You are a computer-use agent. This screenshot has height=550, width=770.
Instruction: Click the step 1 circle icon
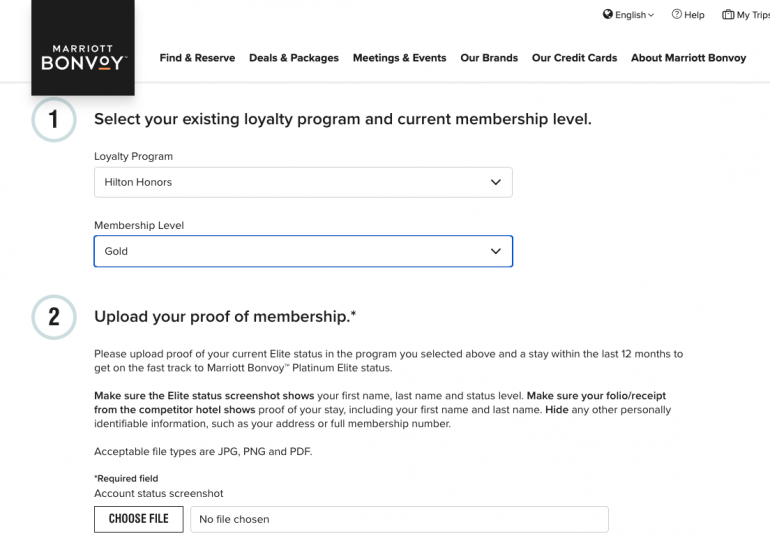[x=53, y=120]
